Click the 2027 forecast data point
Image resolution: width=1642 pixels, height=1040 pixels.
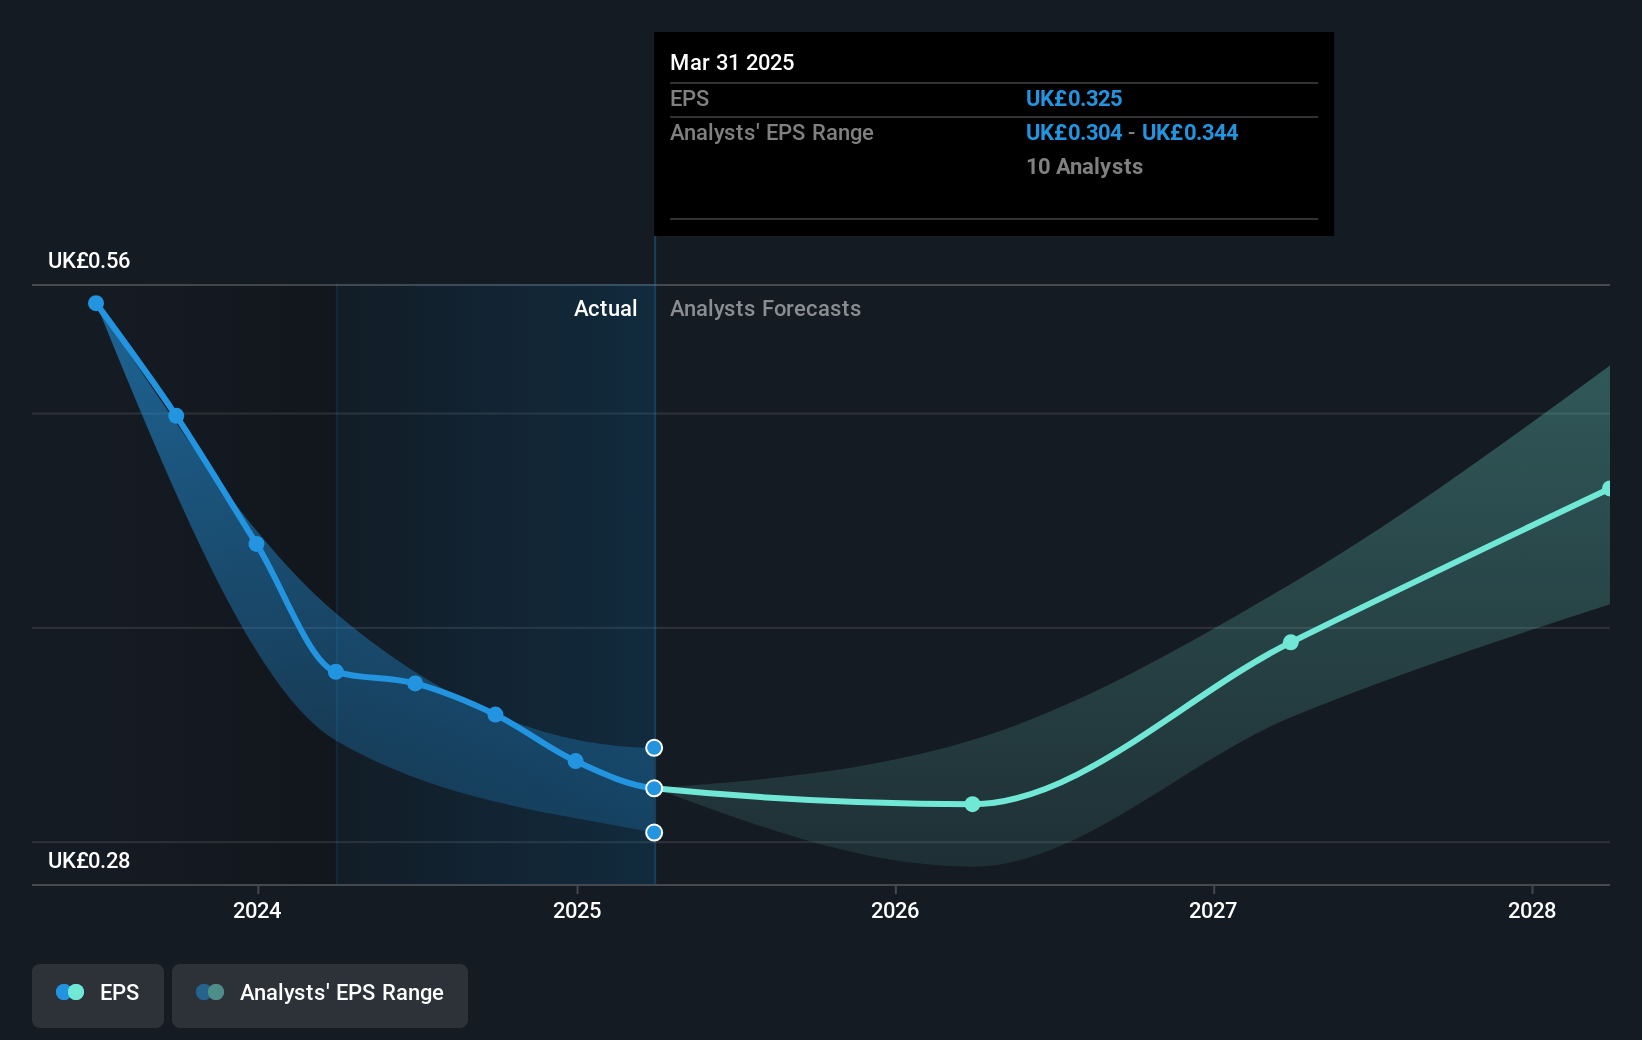1290,643
